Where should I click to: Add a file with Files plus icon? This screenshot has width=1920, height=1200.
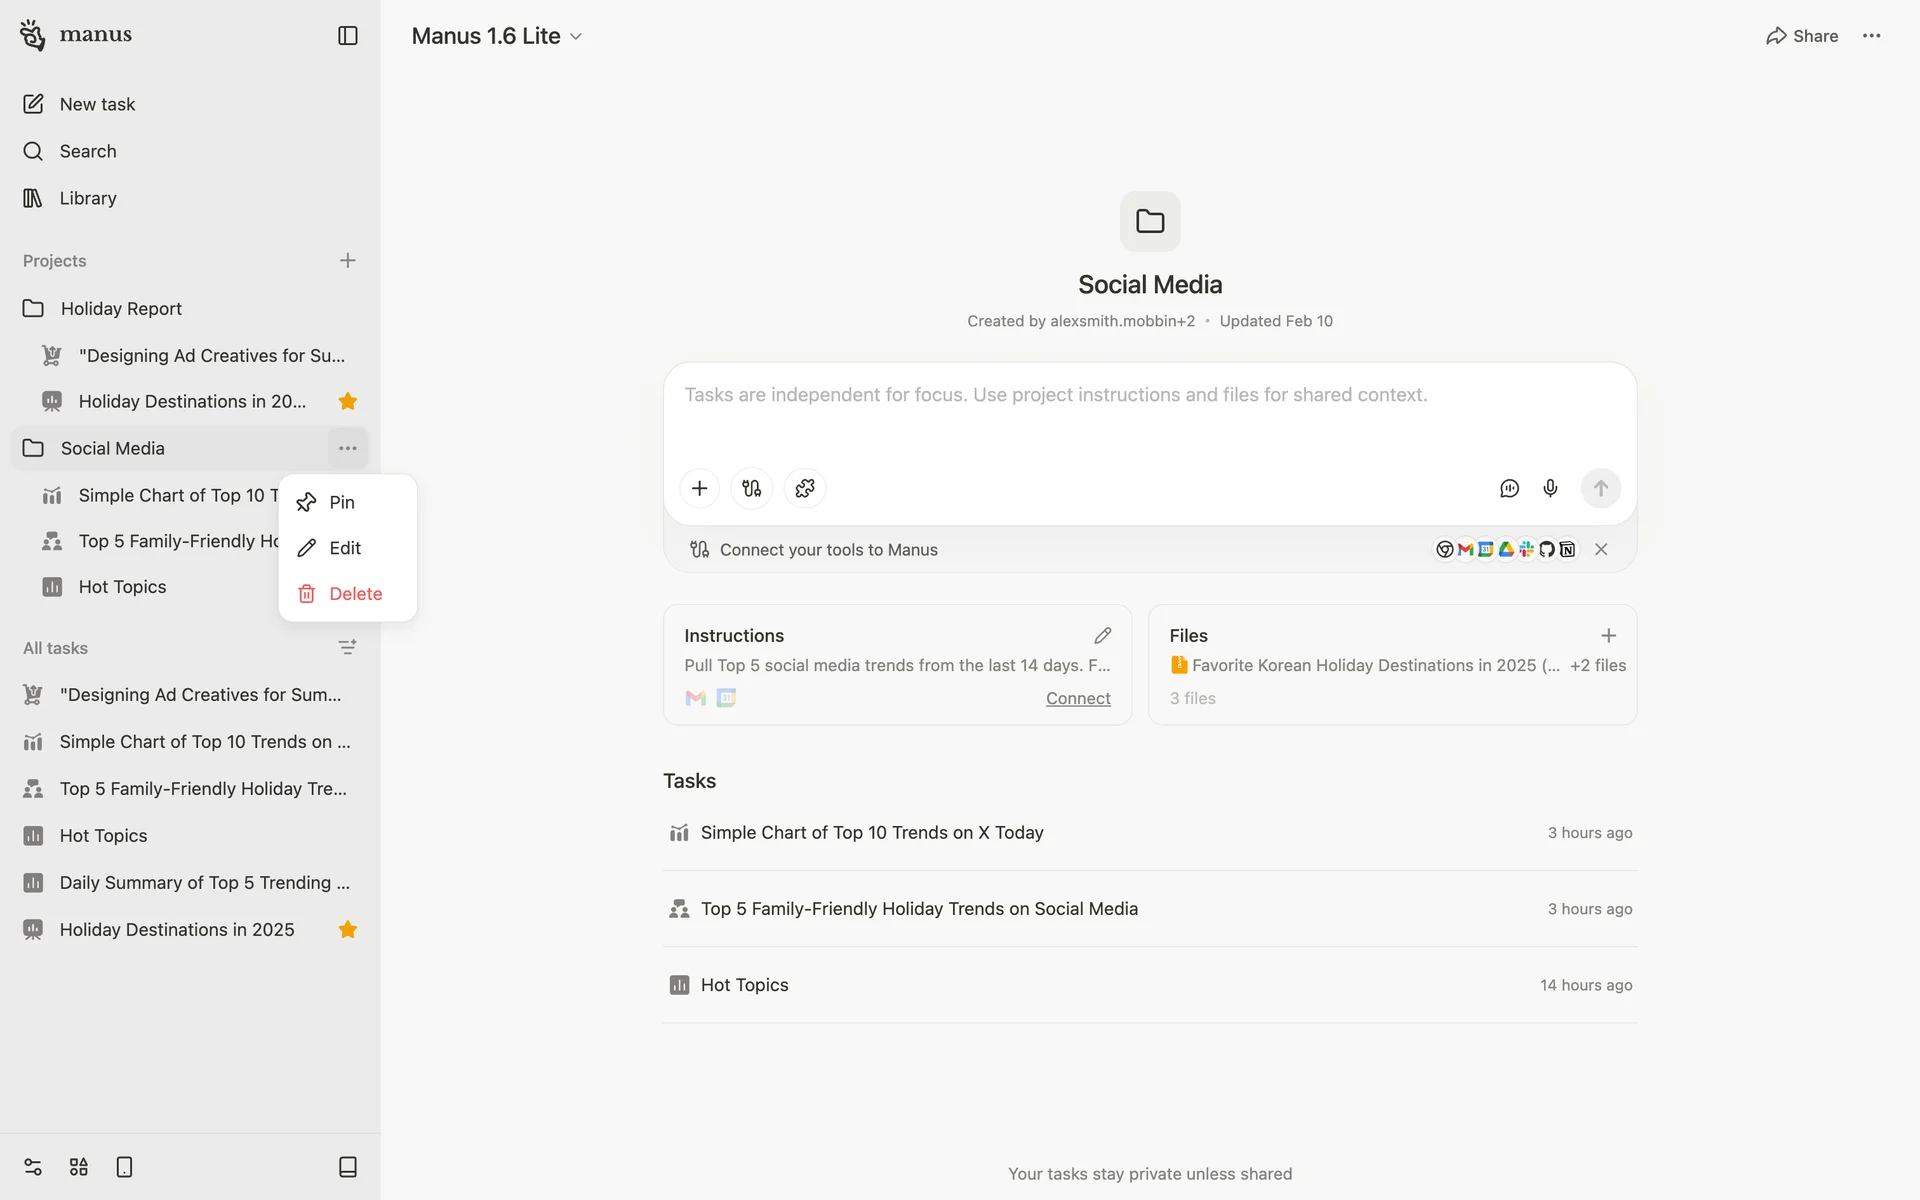(x=1608, y=636)
